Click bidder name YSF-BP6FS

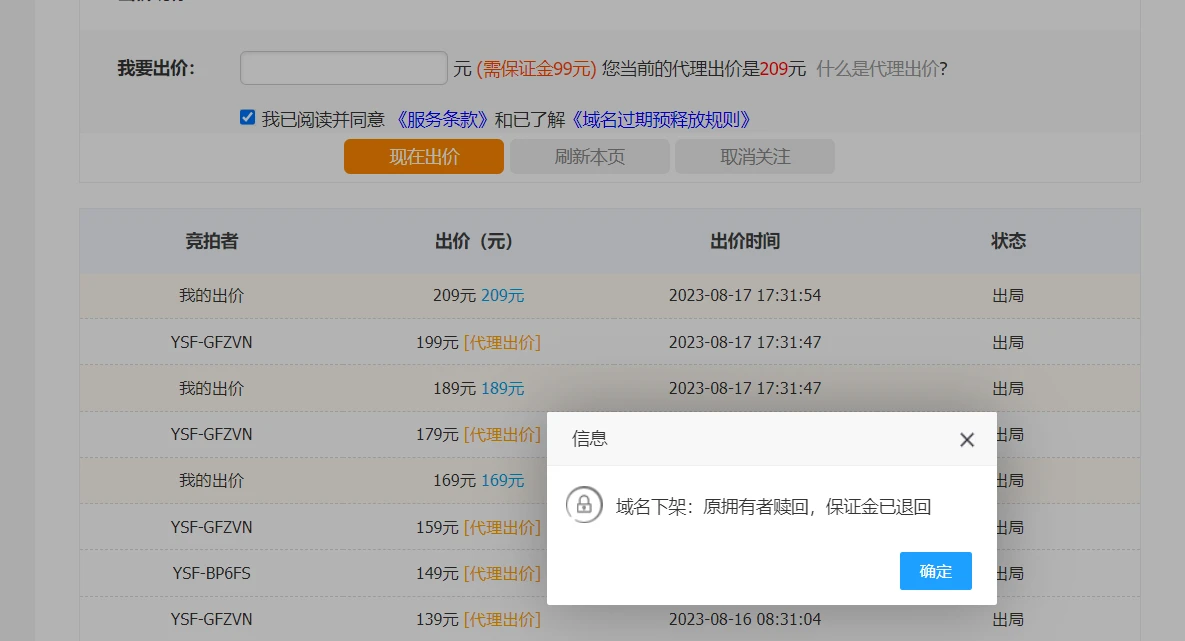(x=211, y=574)
